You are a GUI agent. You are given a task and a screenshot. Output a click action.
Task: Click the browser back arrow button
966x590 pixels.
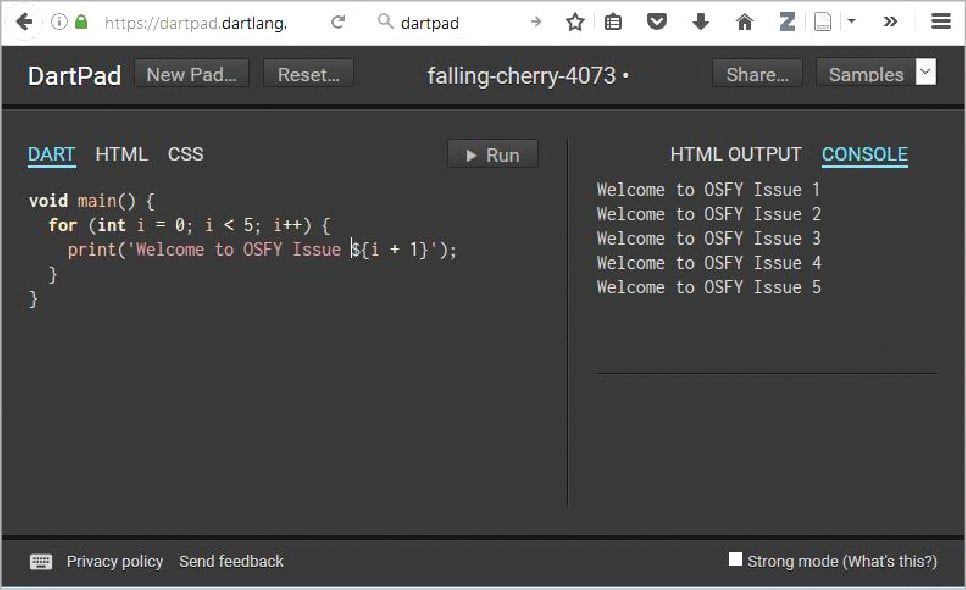coord(24,22)
